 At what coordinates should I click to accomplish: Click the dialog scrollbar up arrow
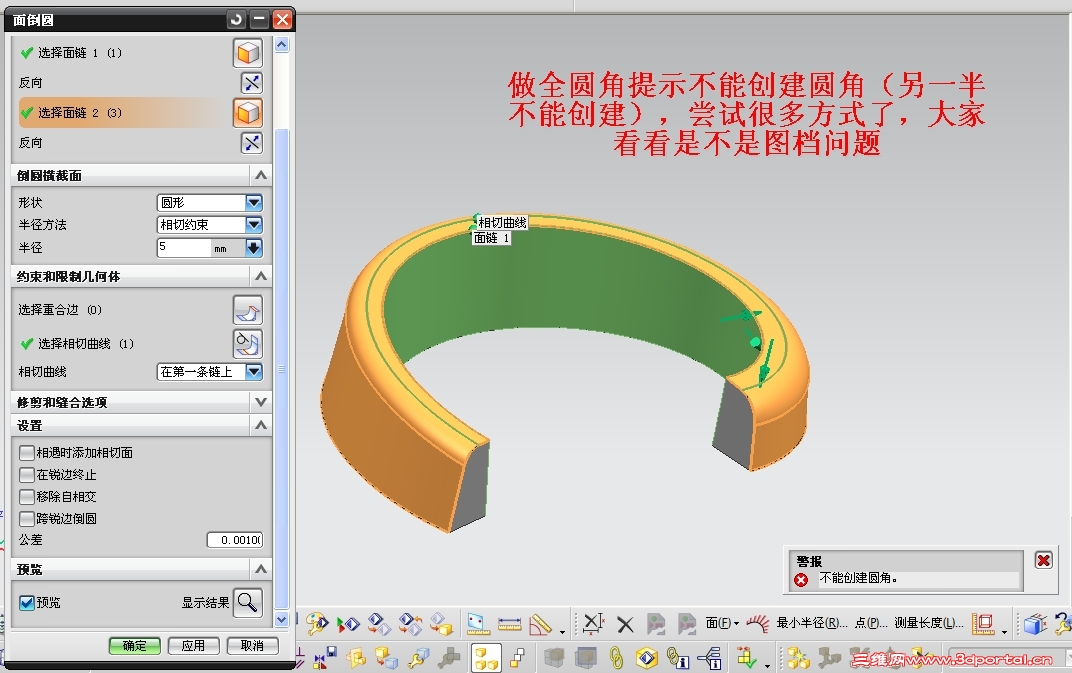point(282,45)
